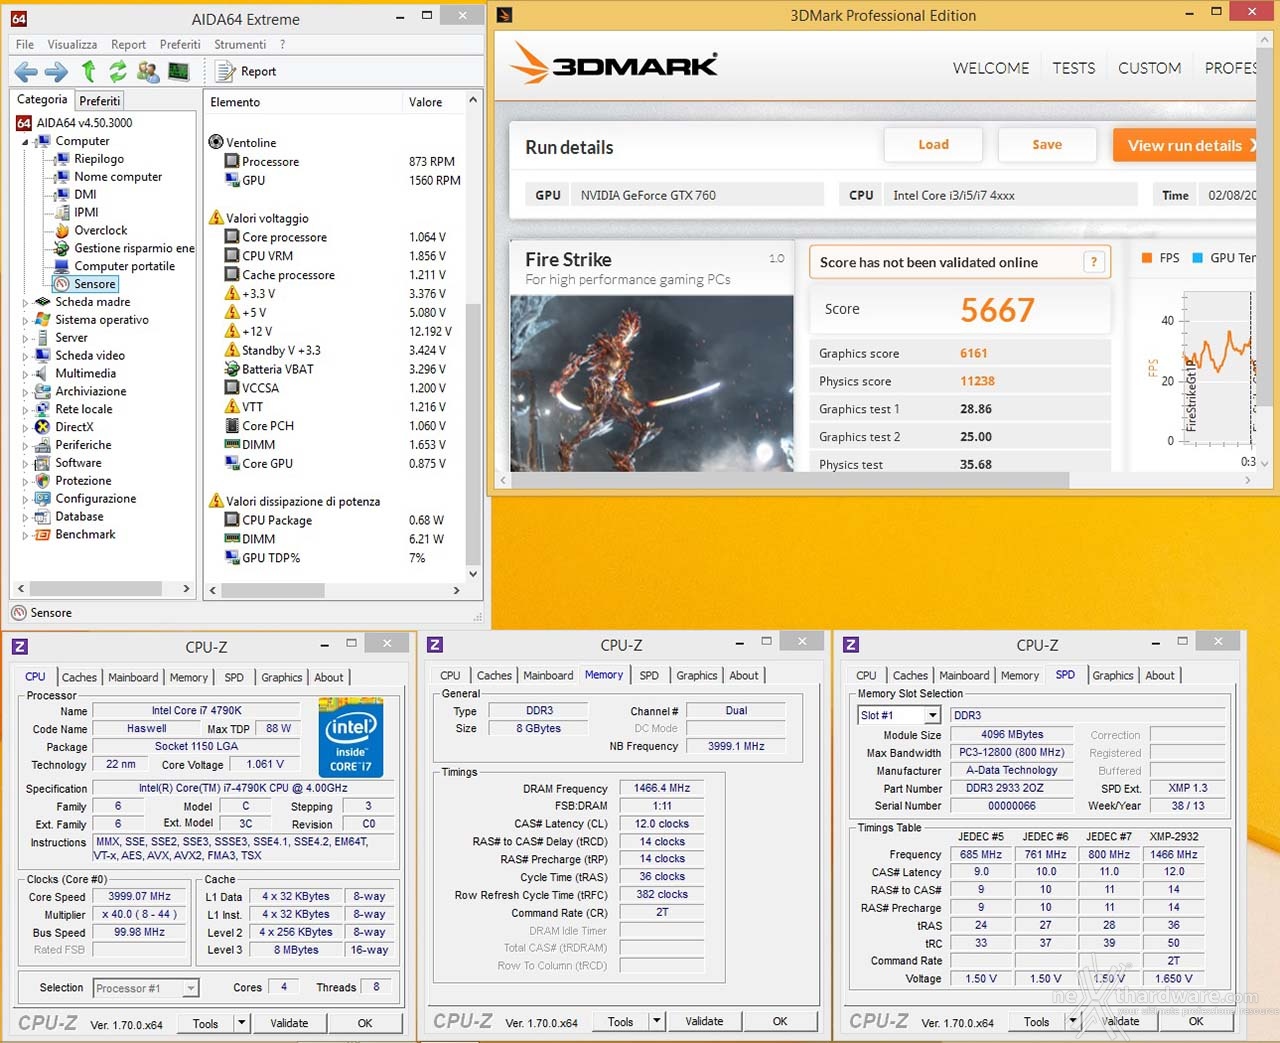Open the Slot #1 memory slot dropdown
The image size is (1280, 1043).
click(x=899, y=715)
